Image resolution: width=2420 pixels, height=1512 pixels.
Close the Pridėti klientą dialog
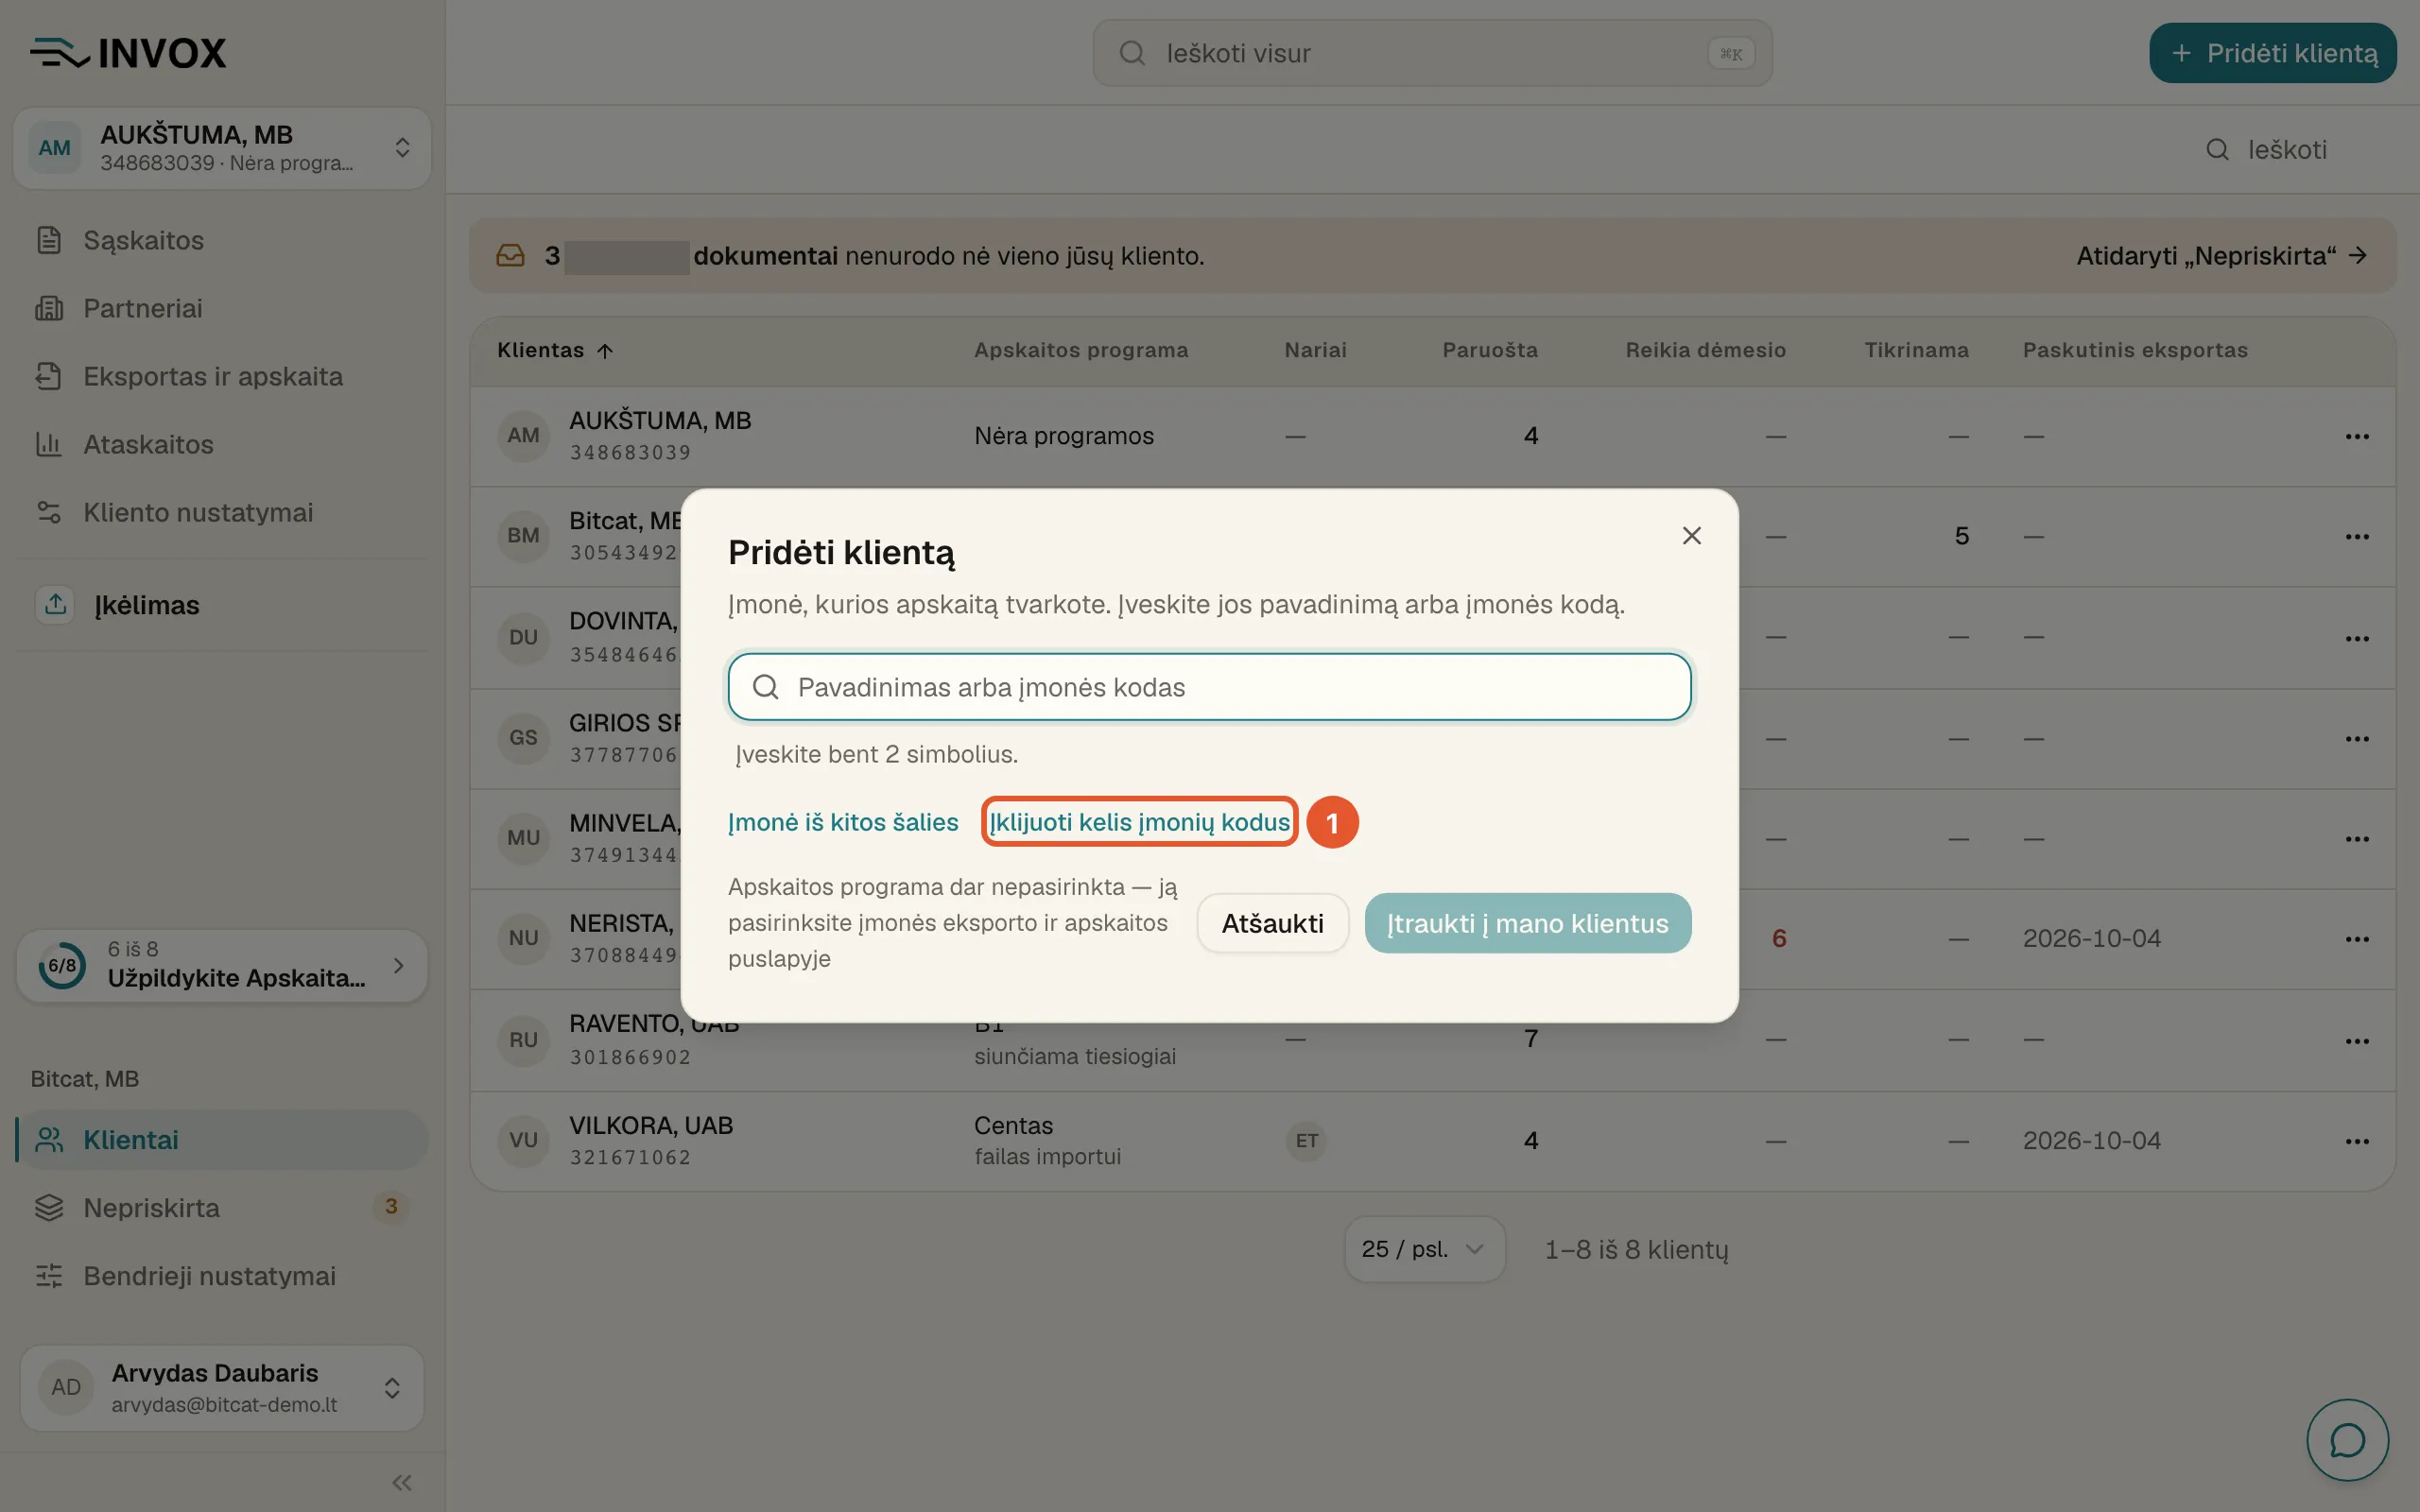coord(1691,536)
